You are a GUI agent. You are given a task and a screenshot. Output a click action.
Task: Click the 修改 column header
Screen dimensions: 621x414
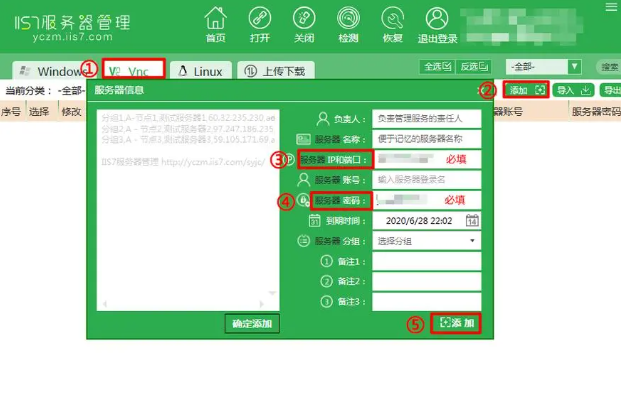(72, 112)
